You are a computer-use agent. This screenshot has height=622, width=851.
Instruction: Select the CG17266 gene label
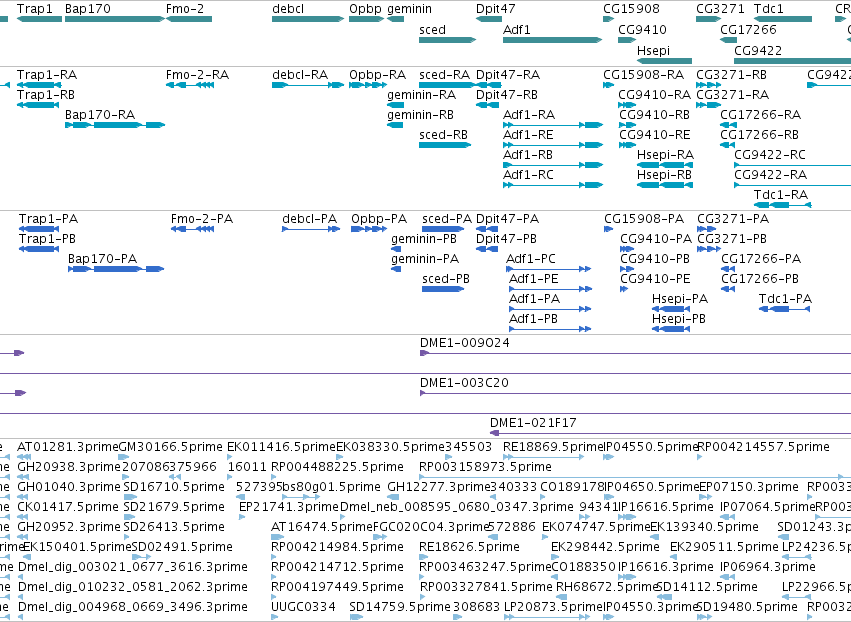click(x=748, y=29)
